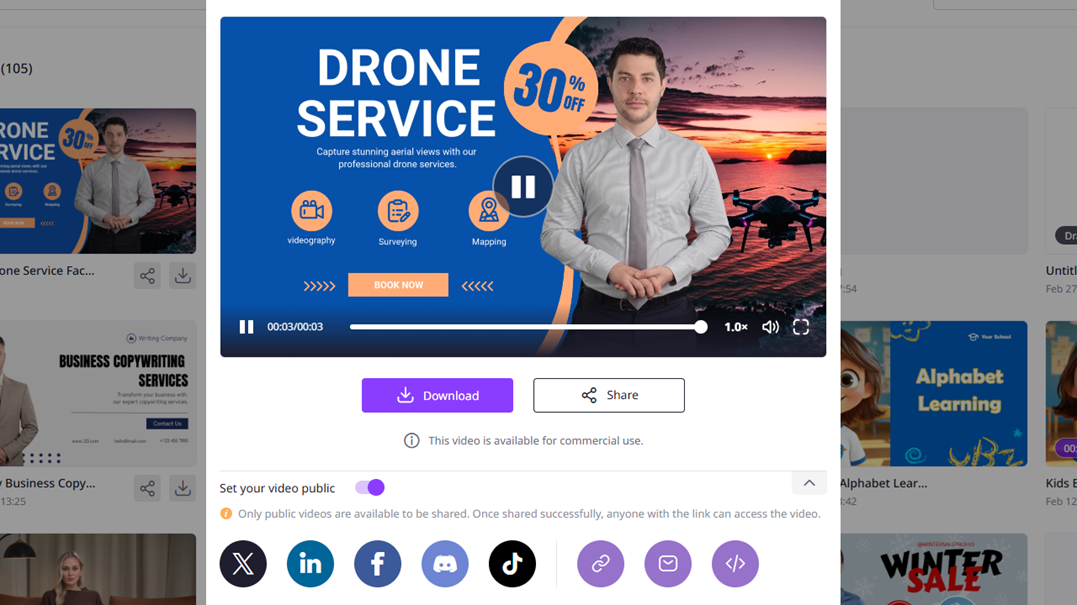Pause video using bottom-left control

(246, 327)
